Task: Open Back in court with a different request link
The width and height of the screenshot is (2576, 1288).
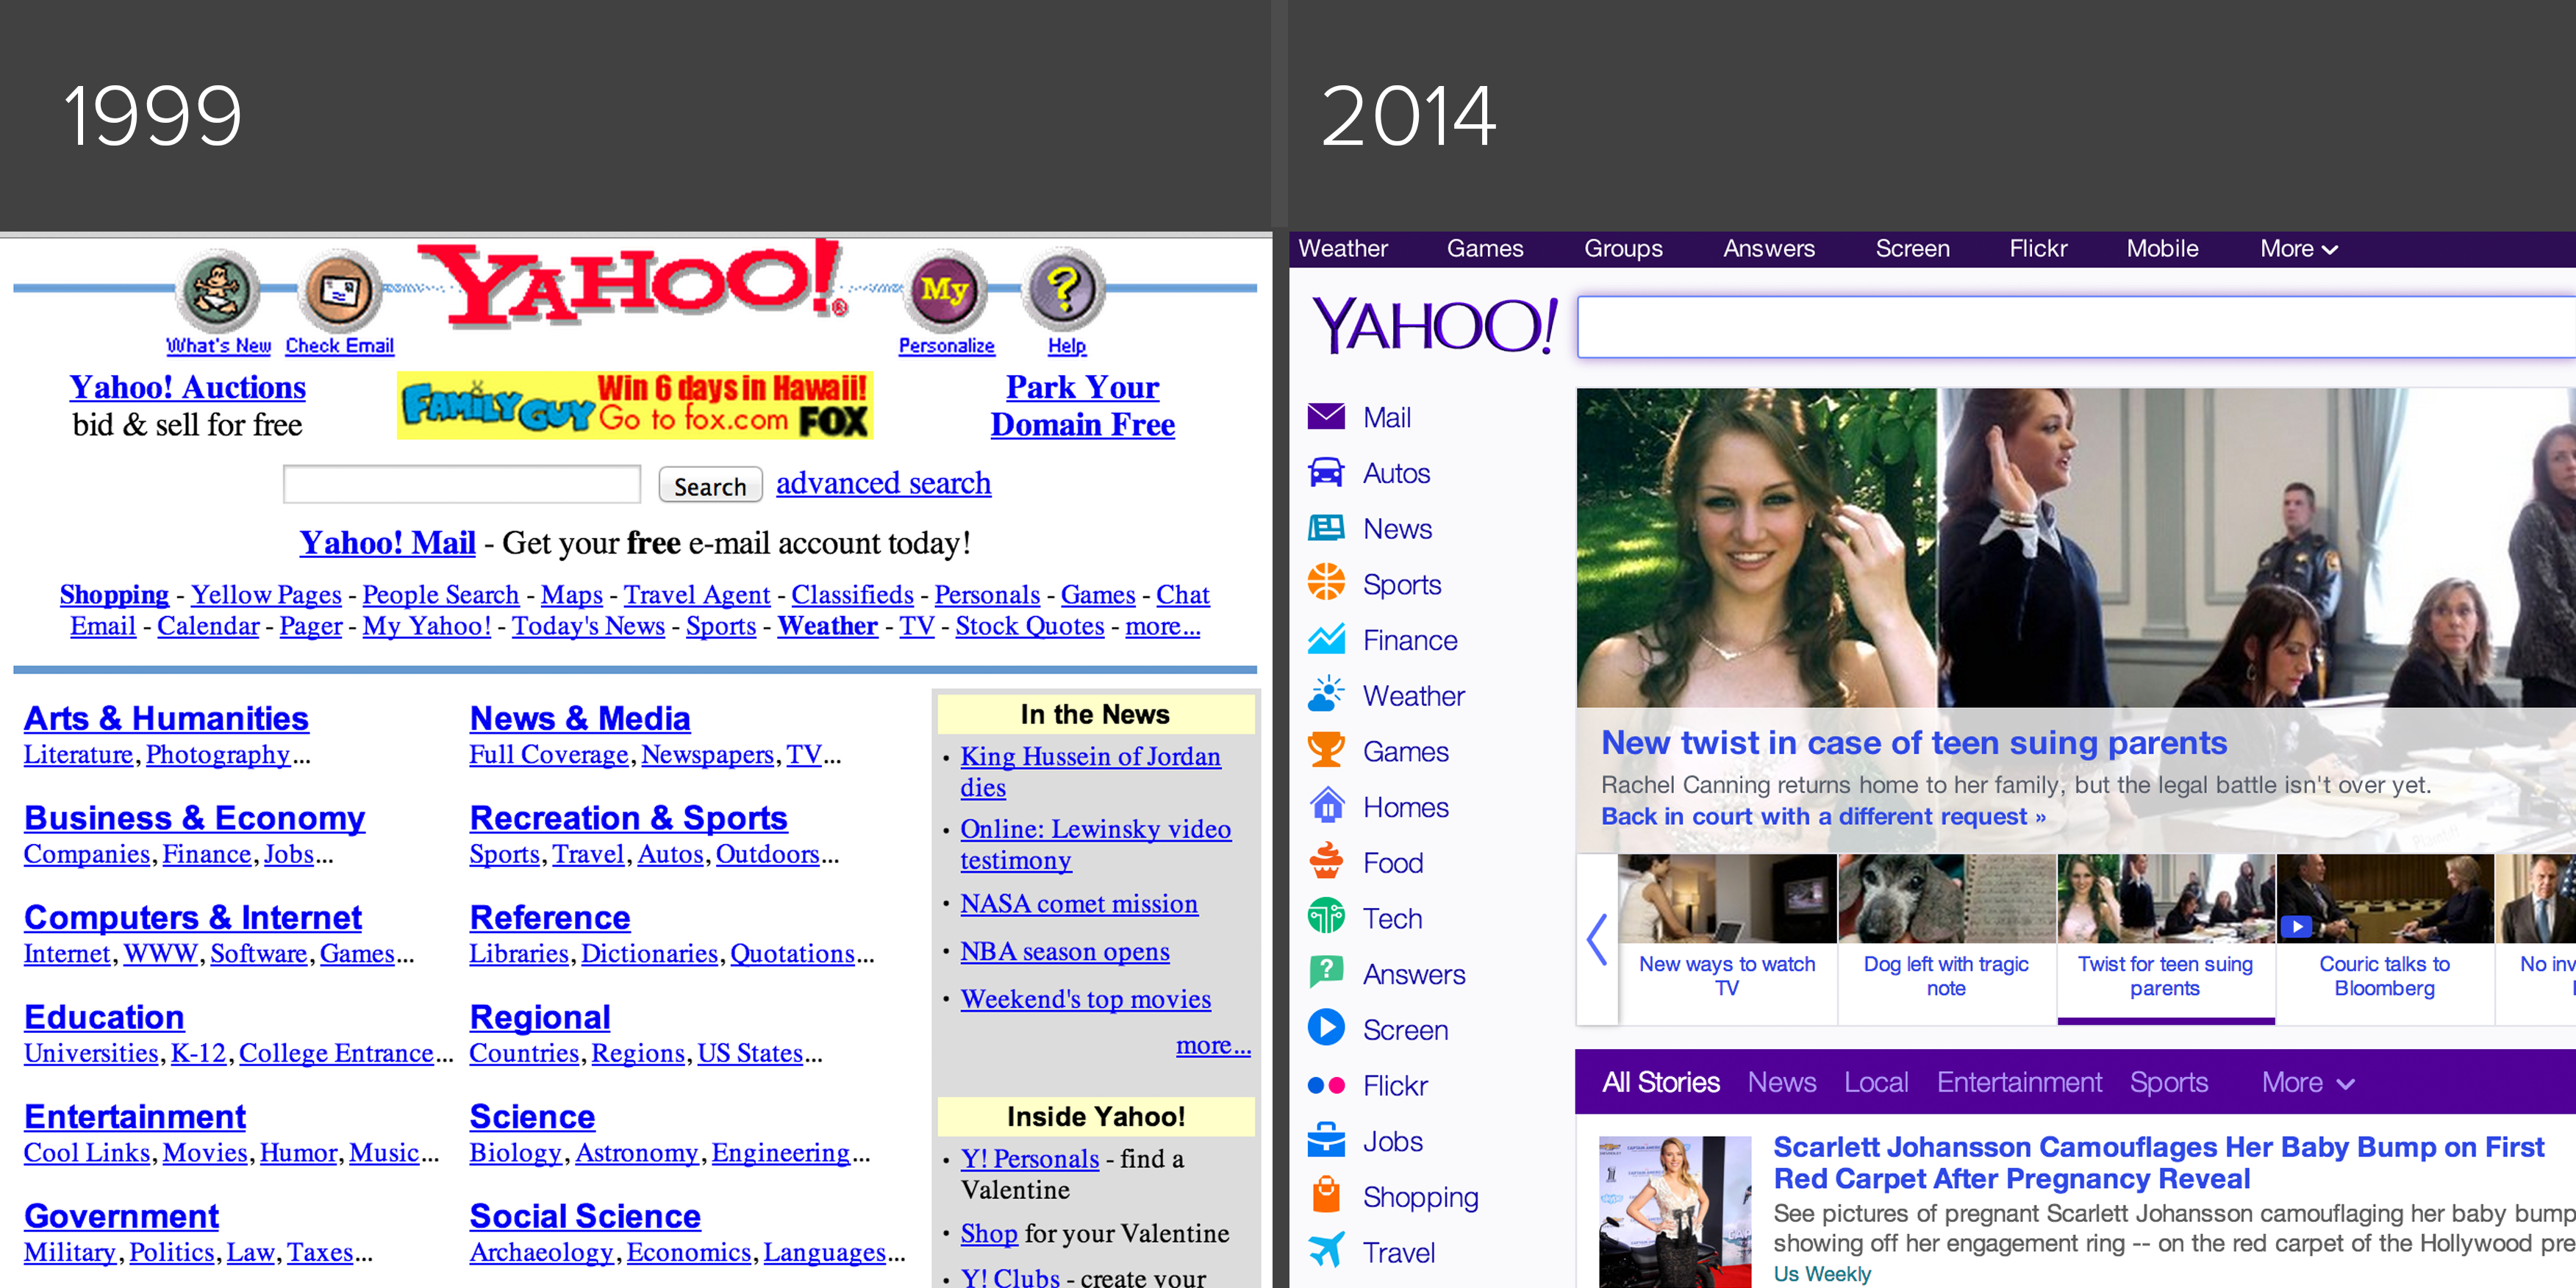Action: 1823,816
